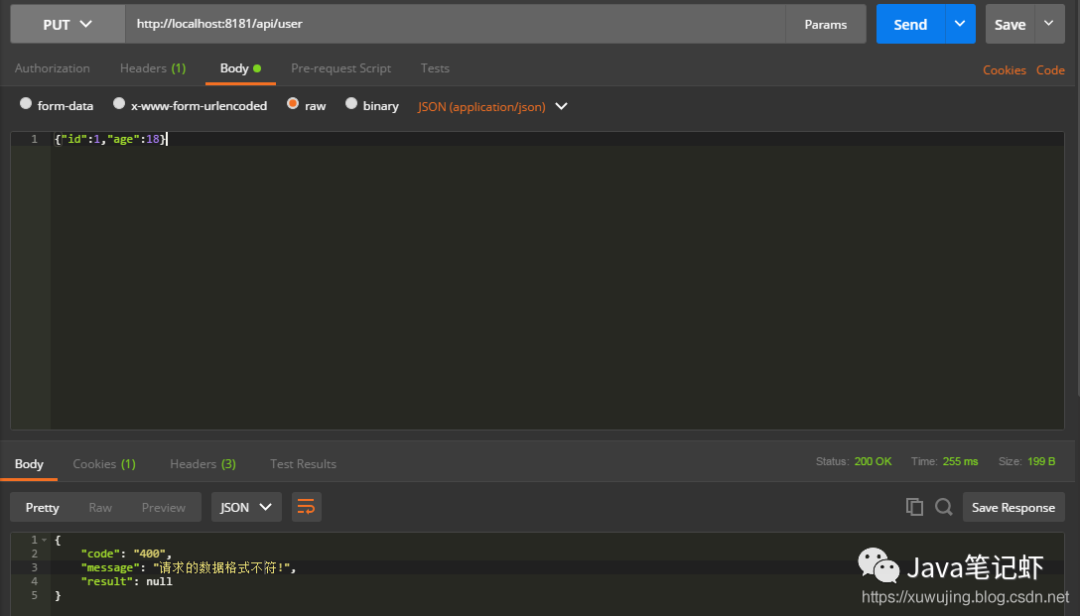This screenshot has width=1080, height=616.
Task: Open response Cookies (1) tab
Action: click(104, 464)
